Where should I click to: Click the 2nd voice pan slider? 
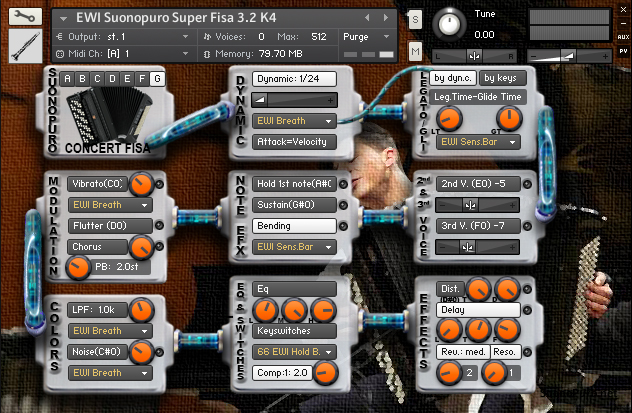(478, 205)
